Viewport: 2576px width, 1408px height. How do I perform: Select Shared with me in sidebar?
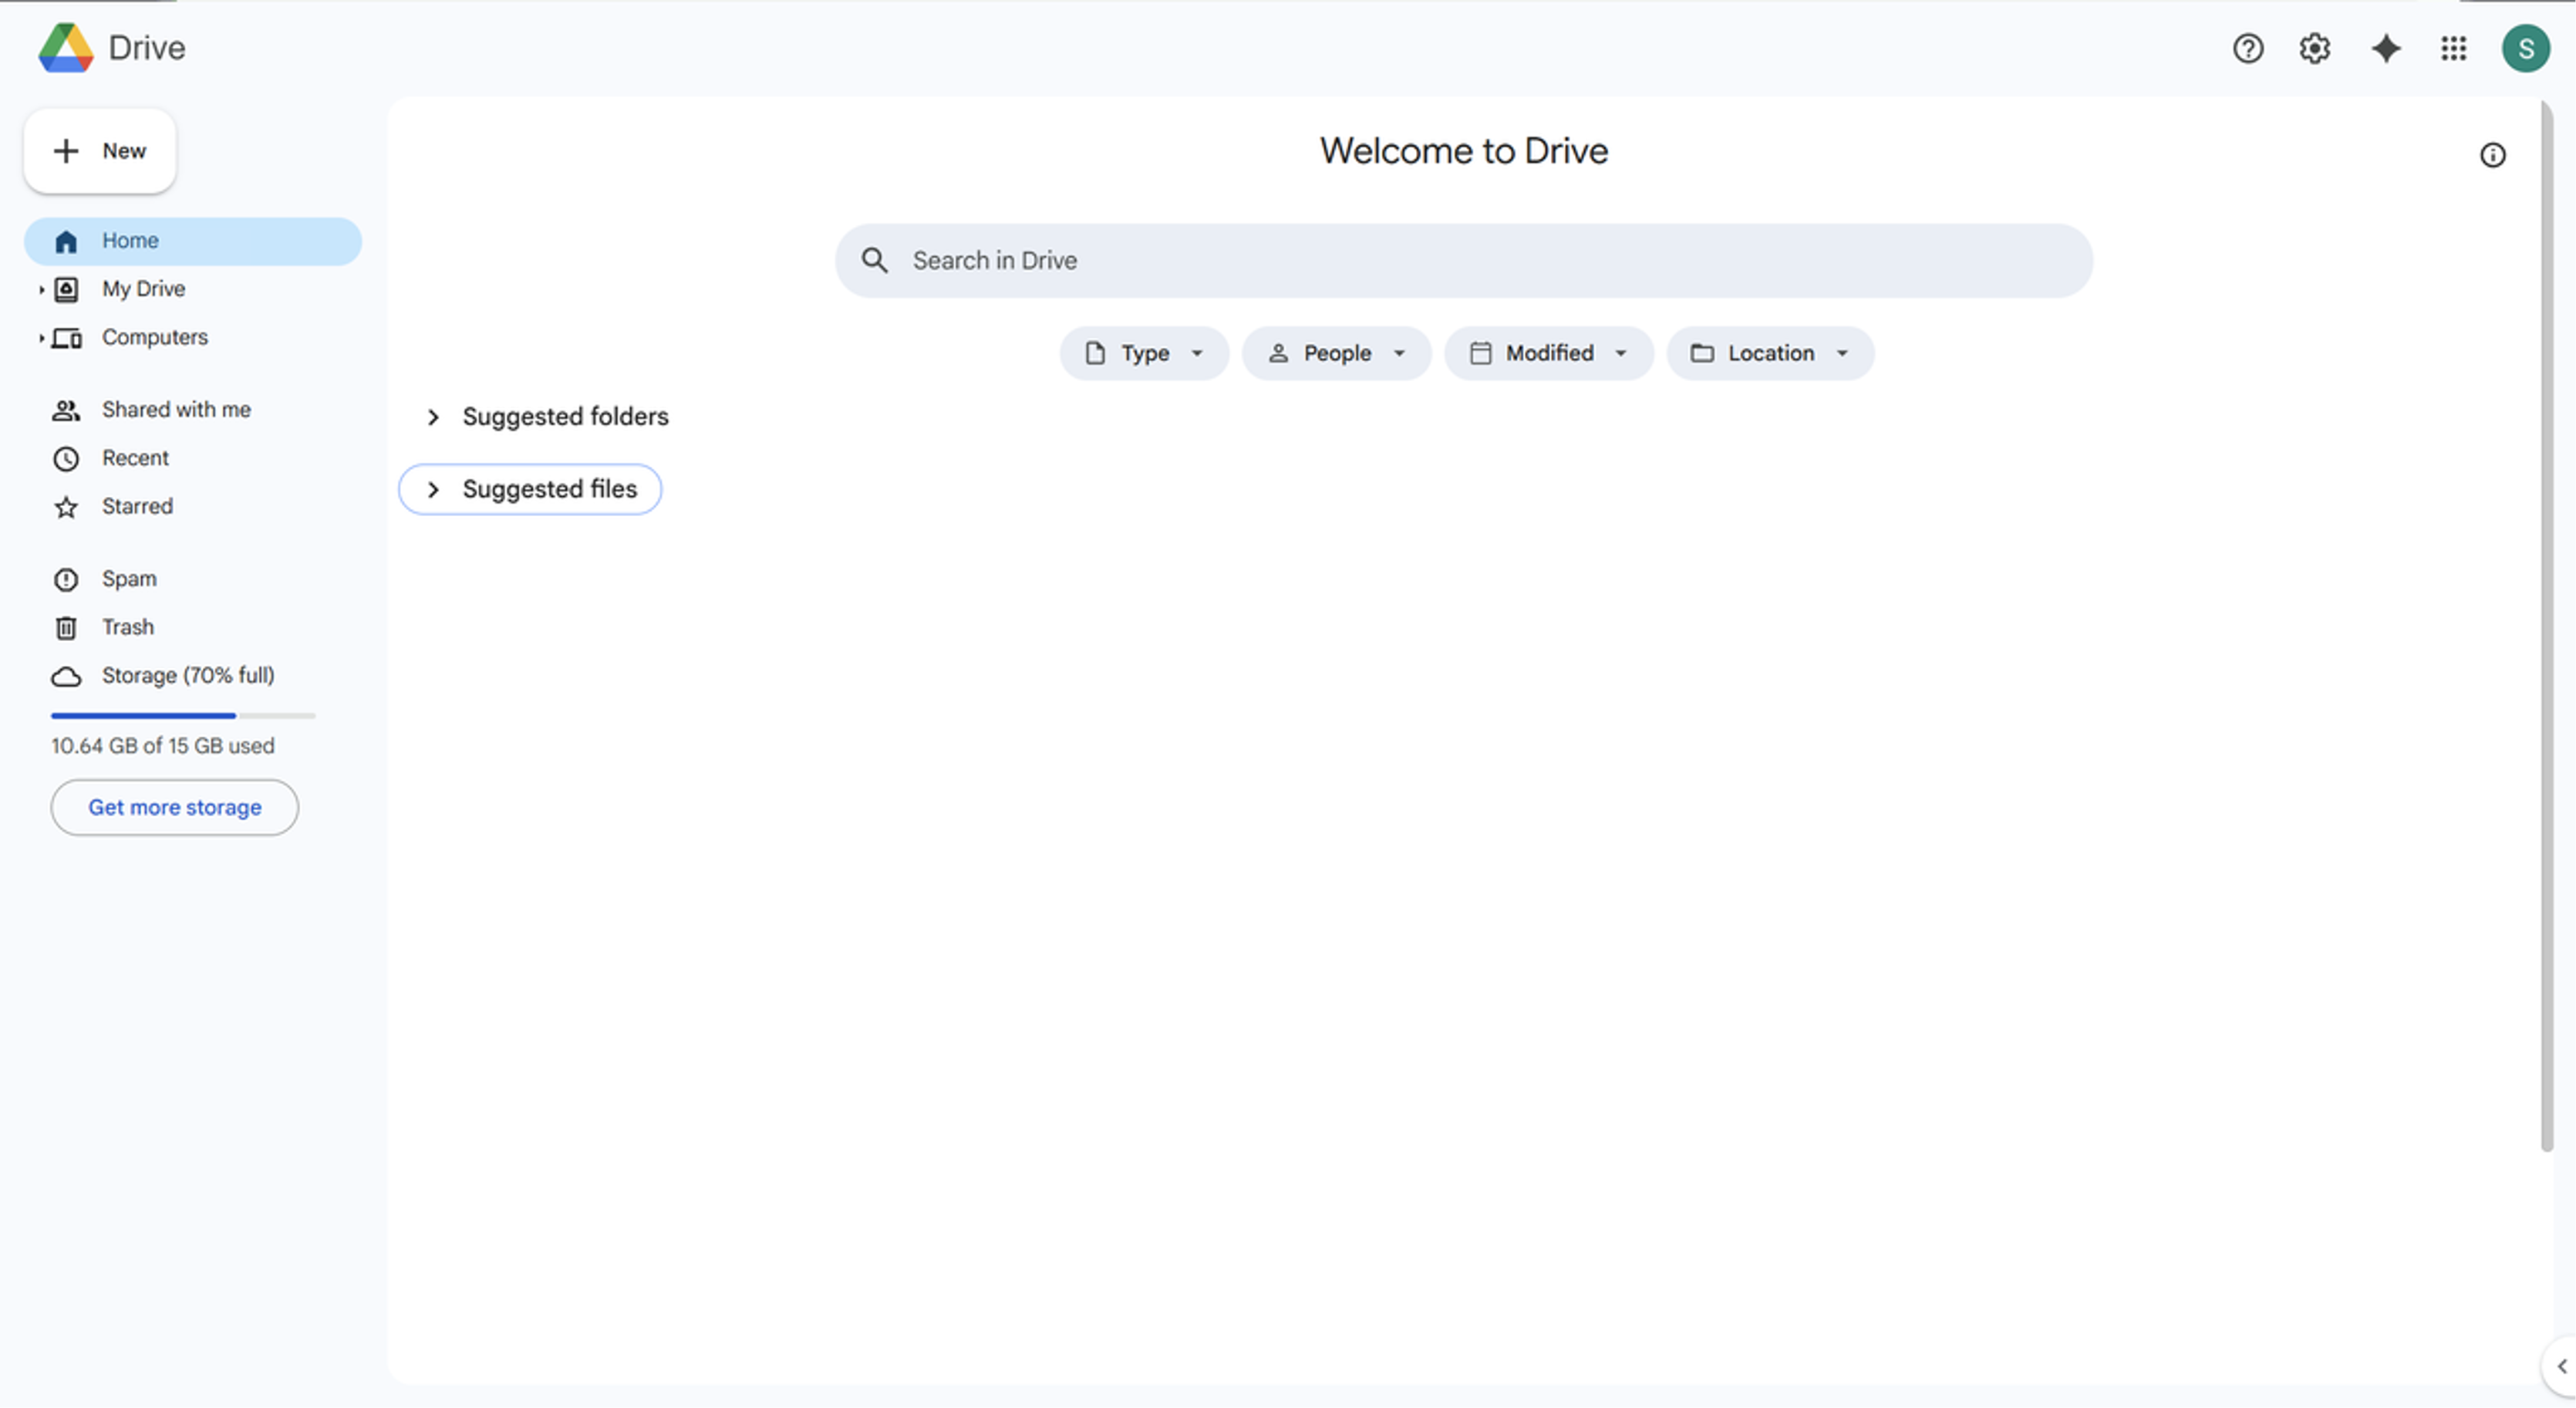[176, 409]
